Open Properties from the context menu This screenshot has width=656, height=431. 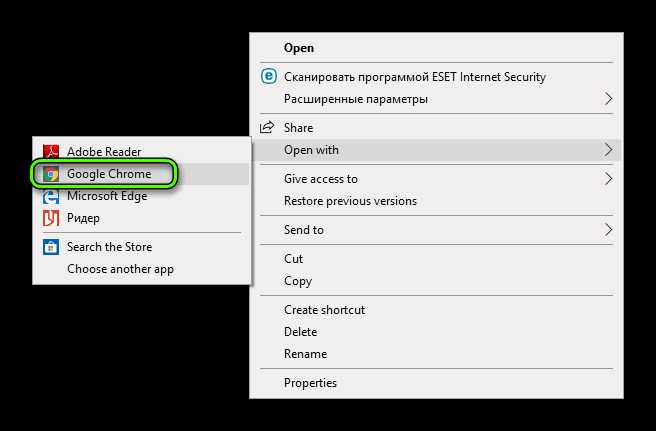pyautogui.click(x=310, y=383)
